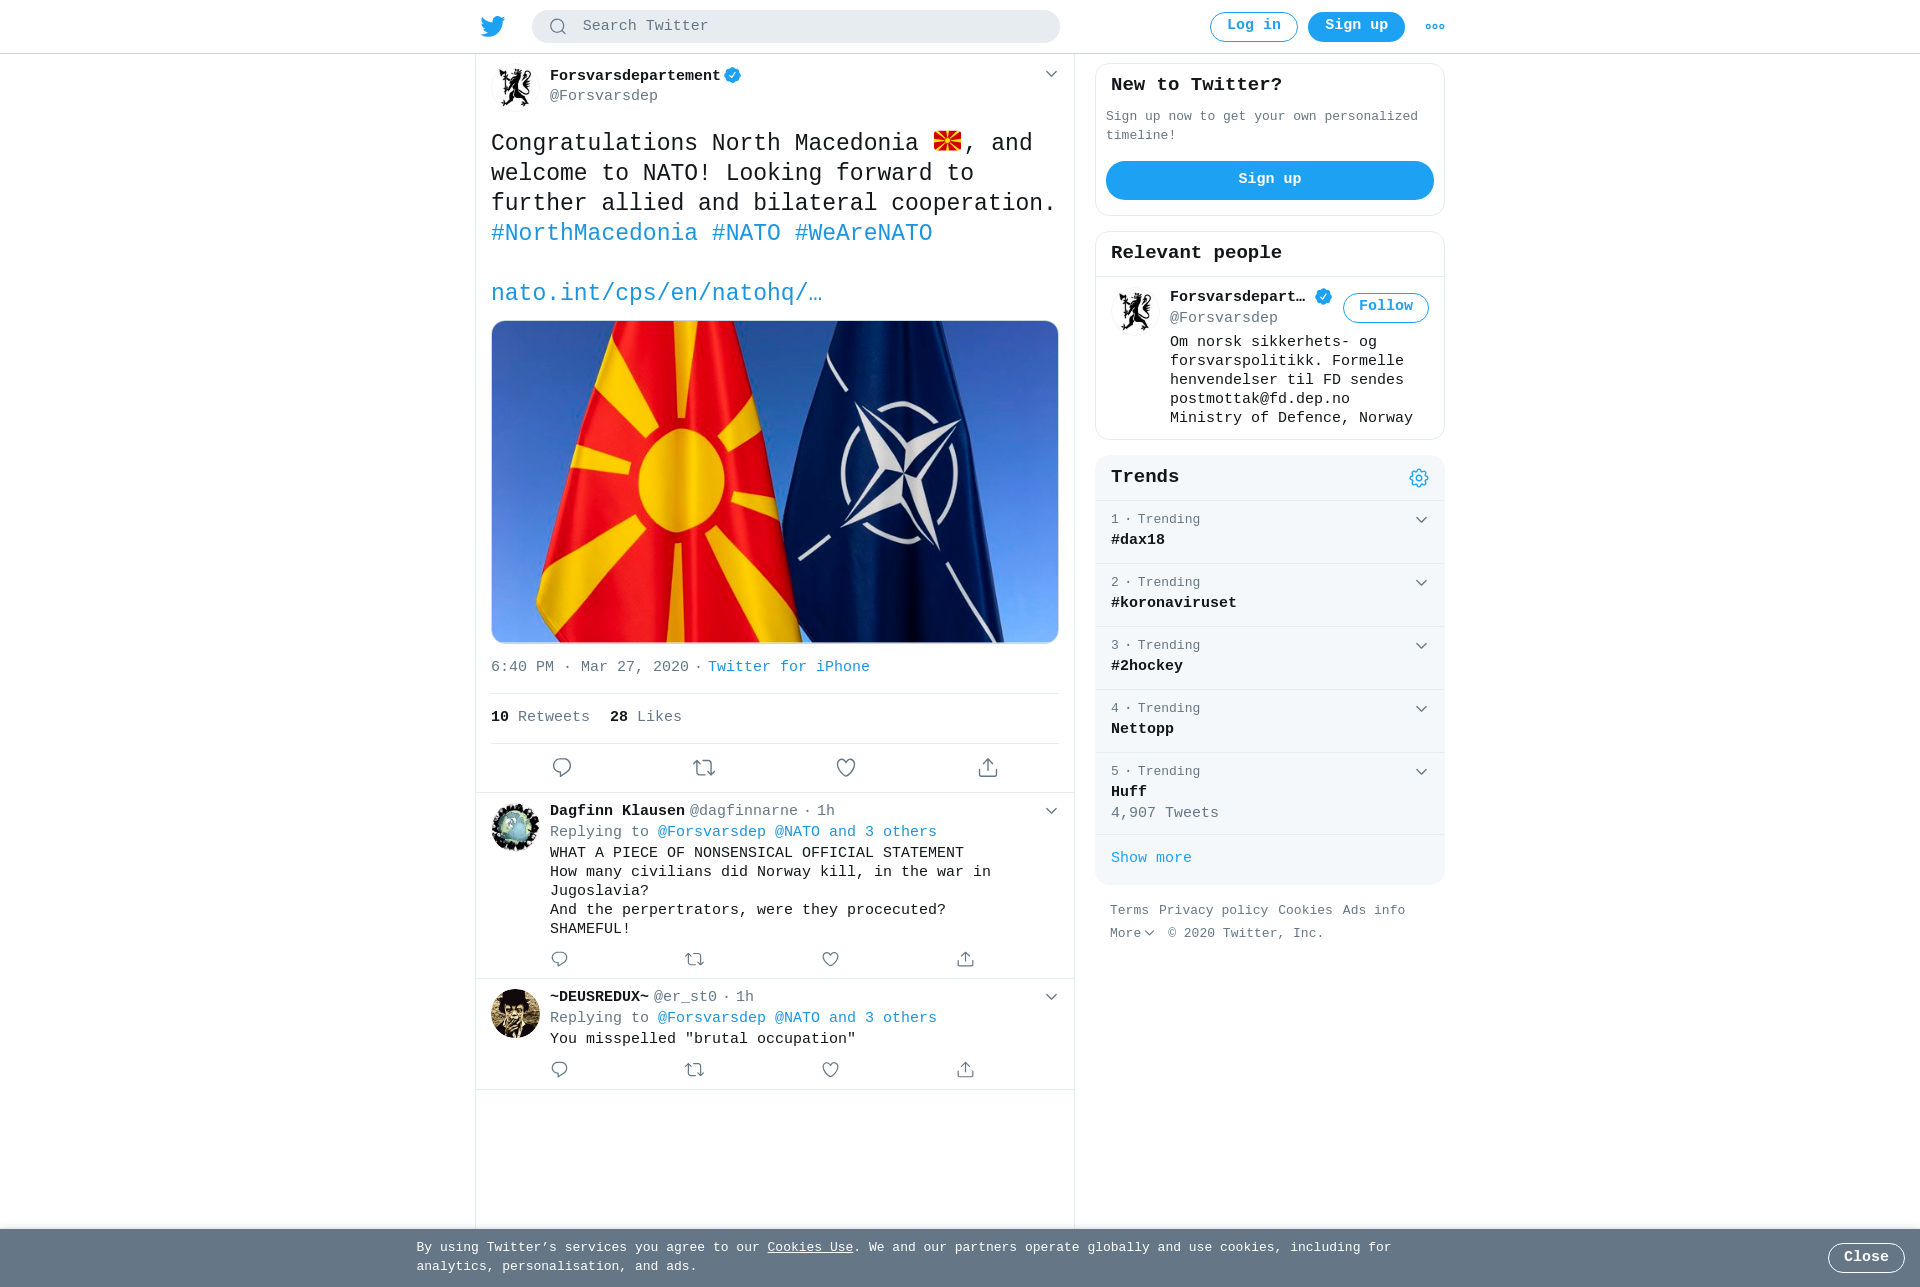Click the Log in button
This screenshot has width=1920, height=1287.
(x=1254, y=27)
